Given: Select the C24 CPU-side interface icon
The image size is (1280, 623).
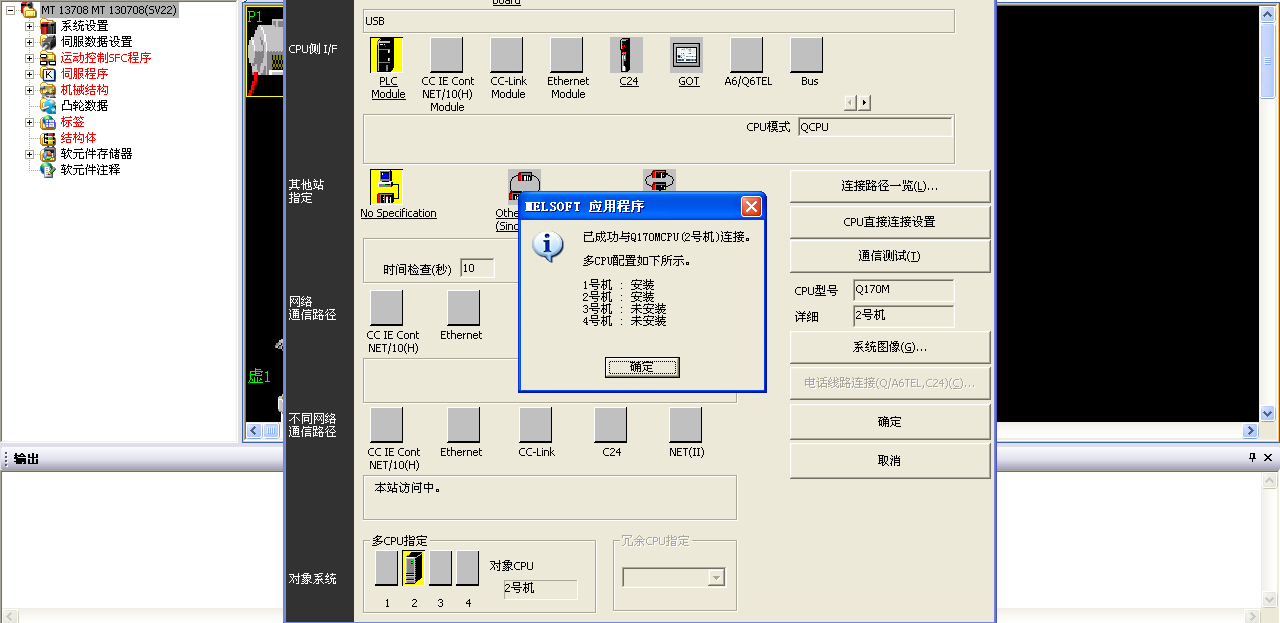Looking at the screenshot, I should click(x=627, y=55).
